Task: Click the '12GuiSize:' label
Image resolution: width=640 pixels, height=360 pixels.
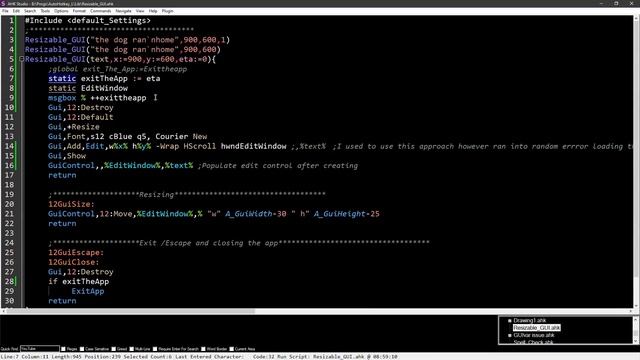Action: point(71,204)
